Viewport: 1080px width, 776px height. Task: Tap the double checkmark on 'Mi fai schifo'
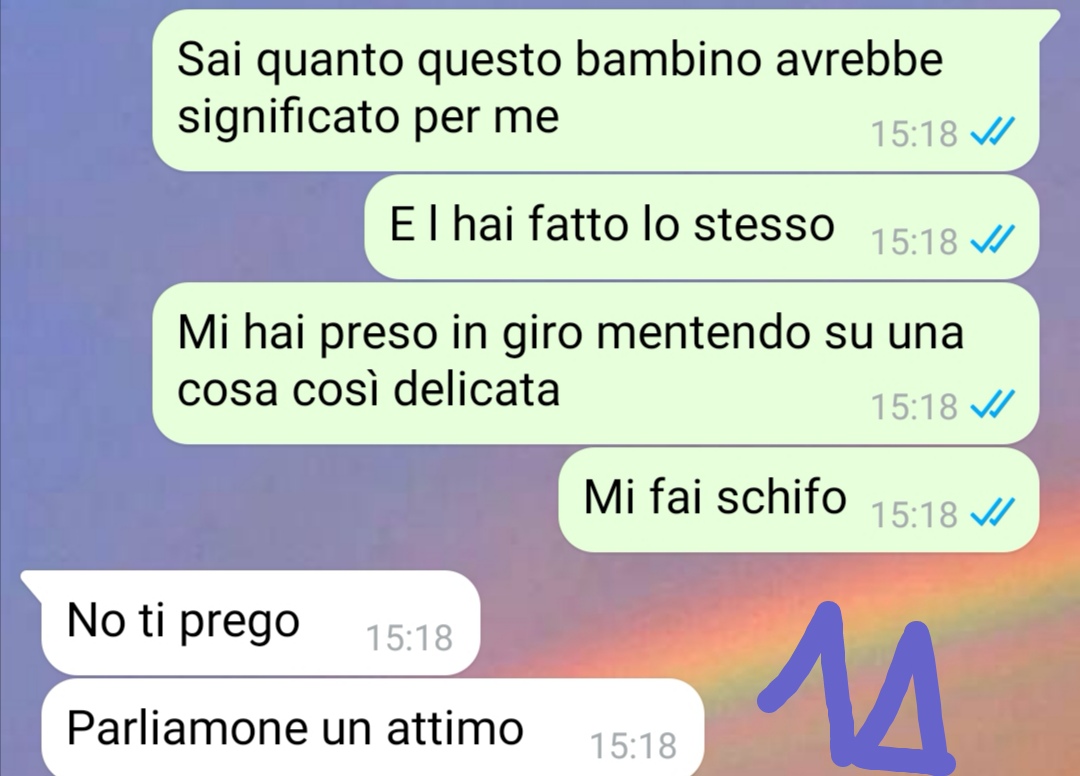point(993,512)
